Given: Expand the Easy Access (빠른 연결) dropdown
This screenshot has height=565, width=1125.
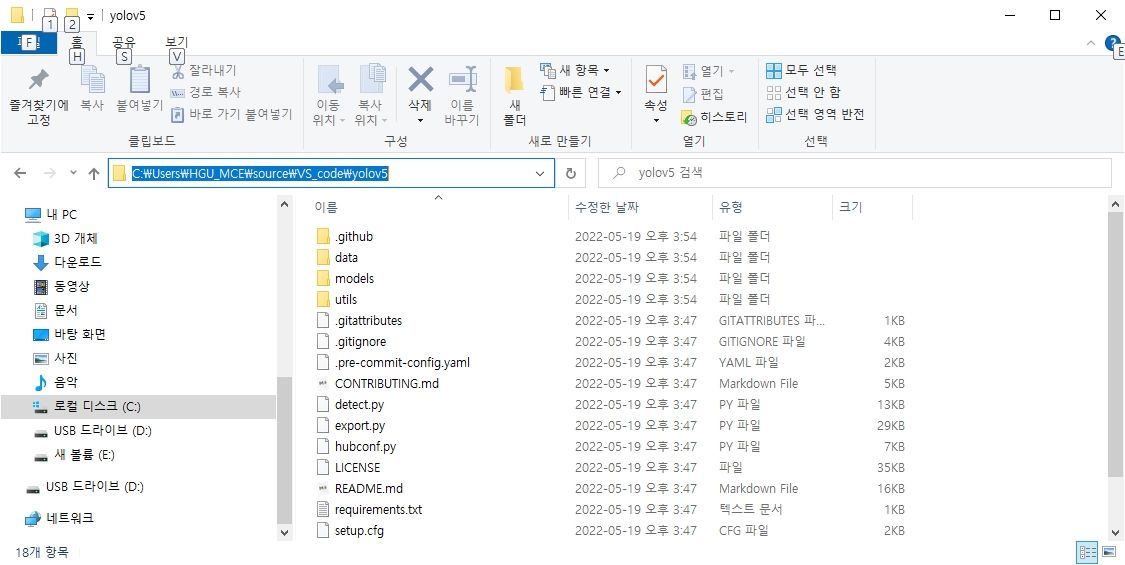Looking at the screenshot, I should [618, 92].
